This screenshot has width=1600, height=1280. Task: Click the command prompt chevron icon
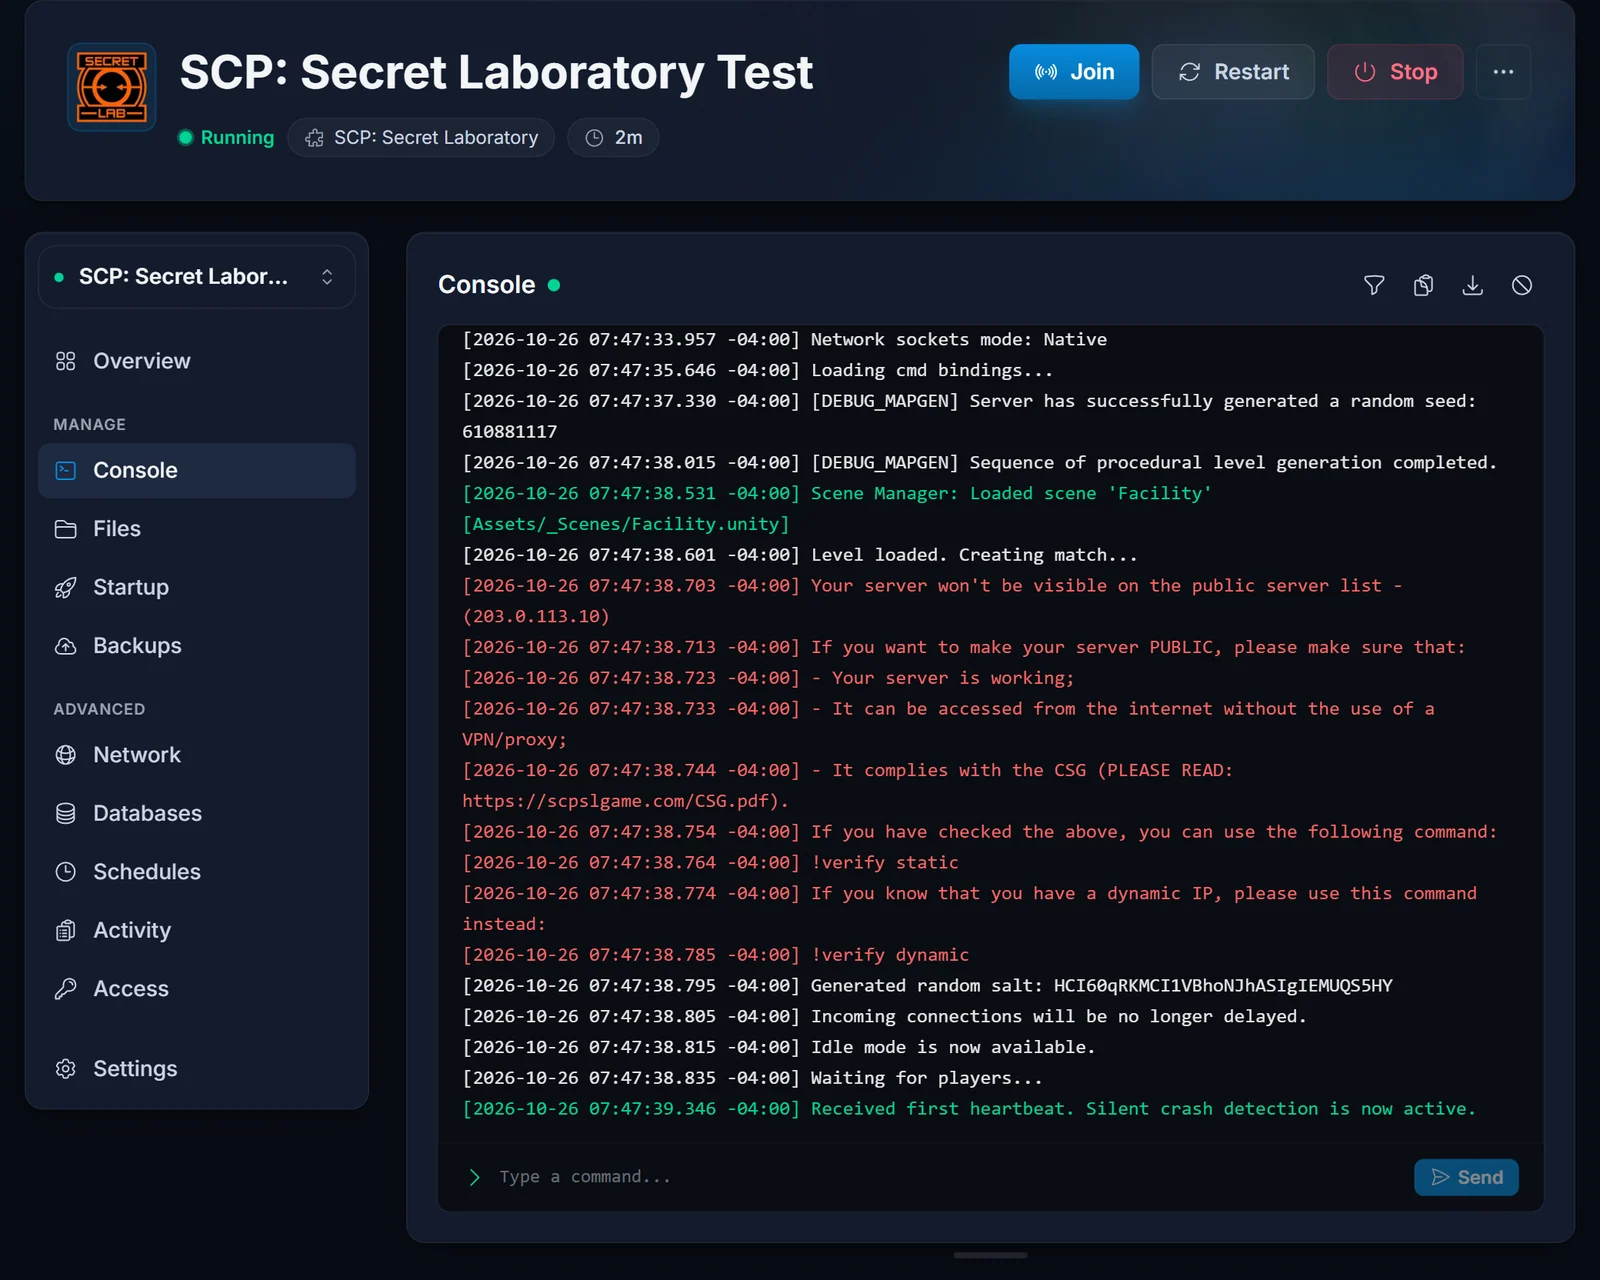click(x=474, y=1177)
